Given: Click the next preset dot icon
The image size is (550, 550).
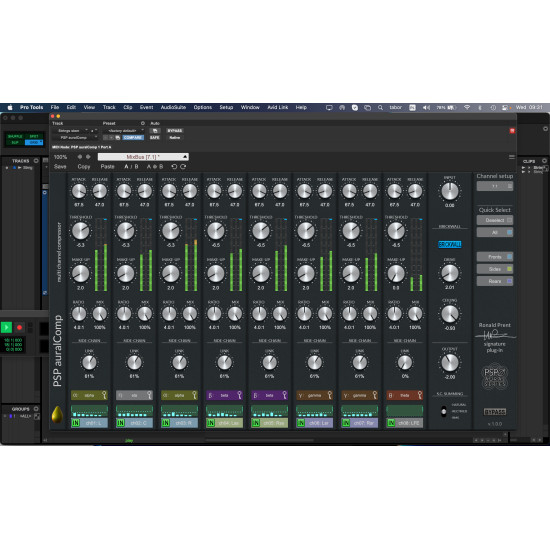Looking at the screenshot, I should (88, 157).
